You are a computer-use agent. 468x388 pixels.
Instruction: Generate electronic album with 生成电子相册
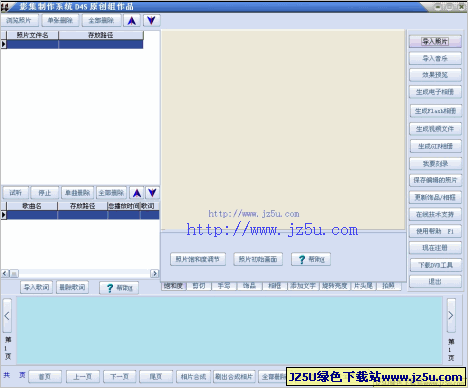click(x=435, y=92)
